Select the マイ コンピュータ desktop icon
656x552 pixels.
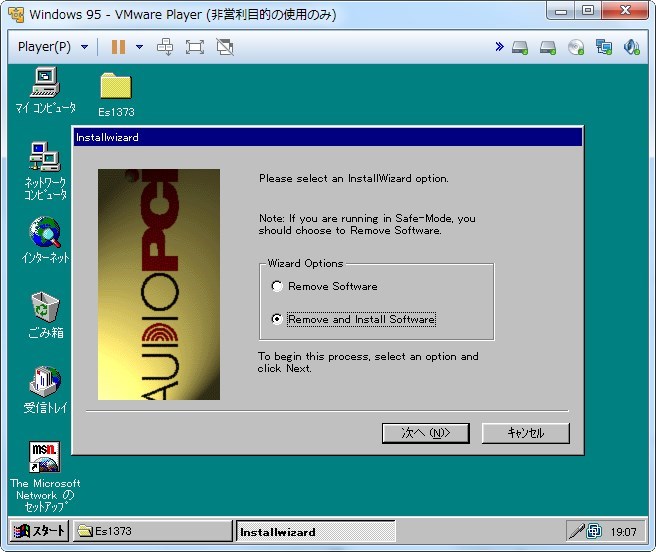[46, 90]
